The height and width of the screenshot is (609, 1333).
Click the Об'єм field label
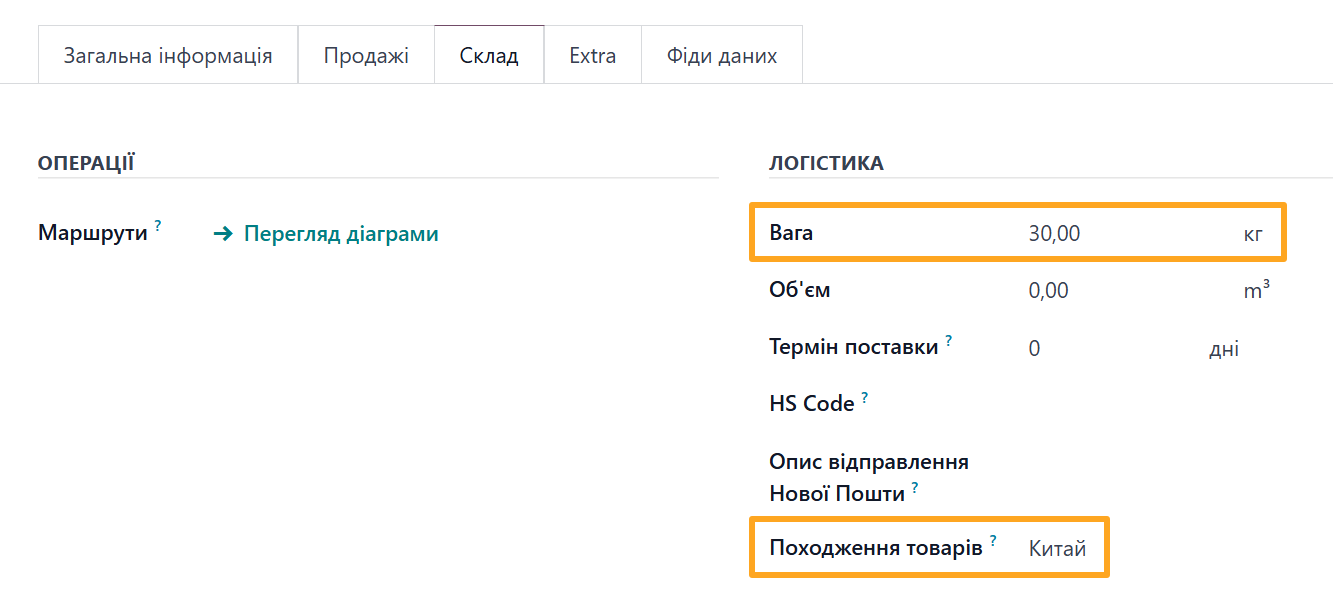[x=800, y=291]
